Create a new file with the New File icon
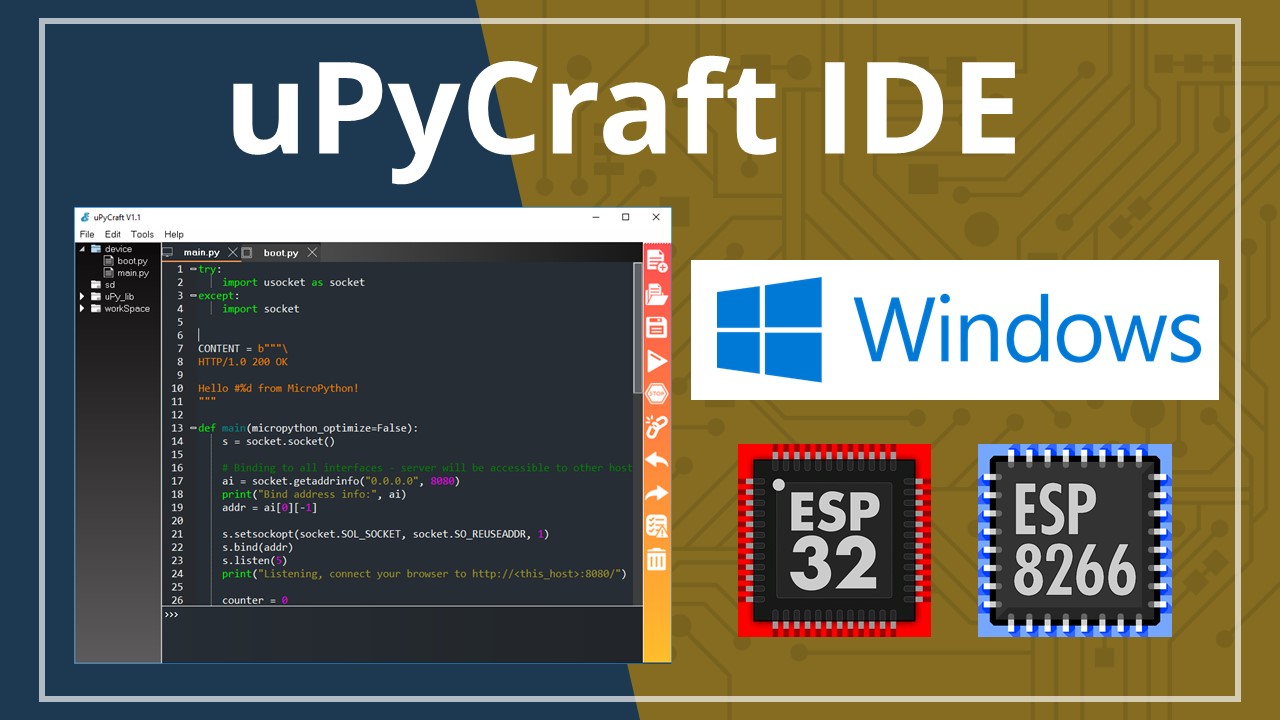The width and height of the screenshot is (1280, 720). tap(655, 259)
